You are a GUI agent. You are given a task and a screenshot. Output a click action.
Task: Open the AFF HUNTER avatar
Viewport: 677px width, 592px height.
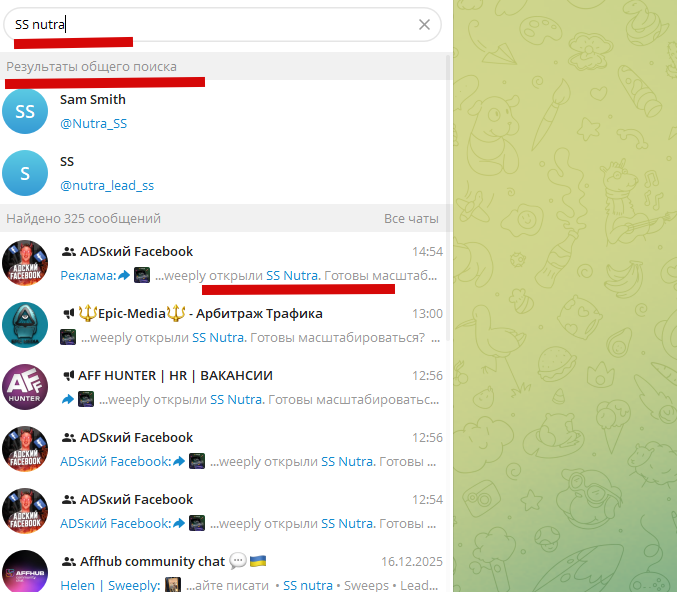point(25,387)
